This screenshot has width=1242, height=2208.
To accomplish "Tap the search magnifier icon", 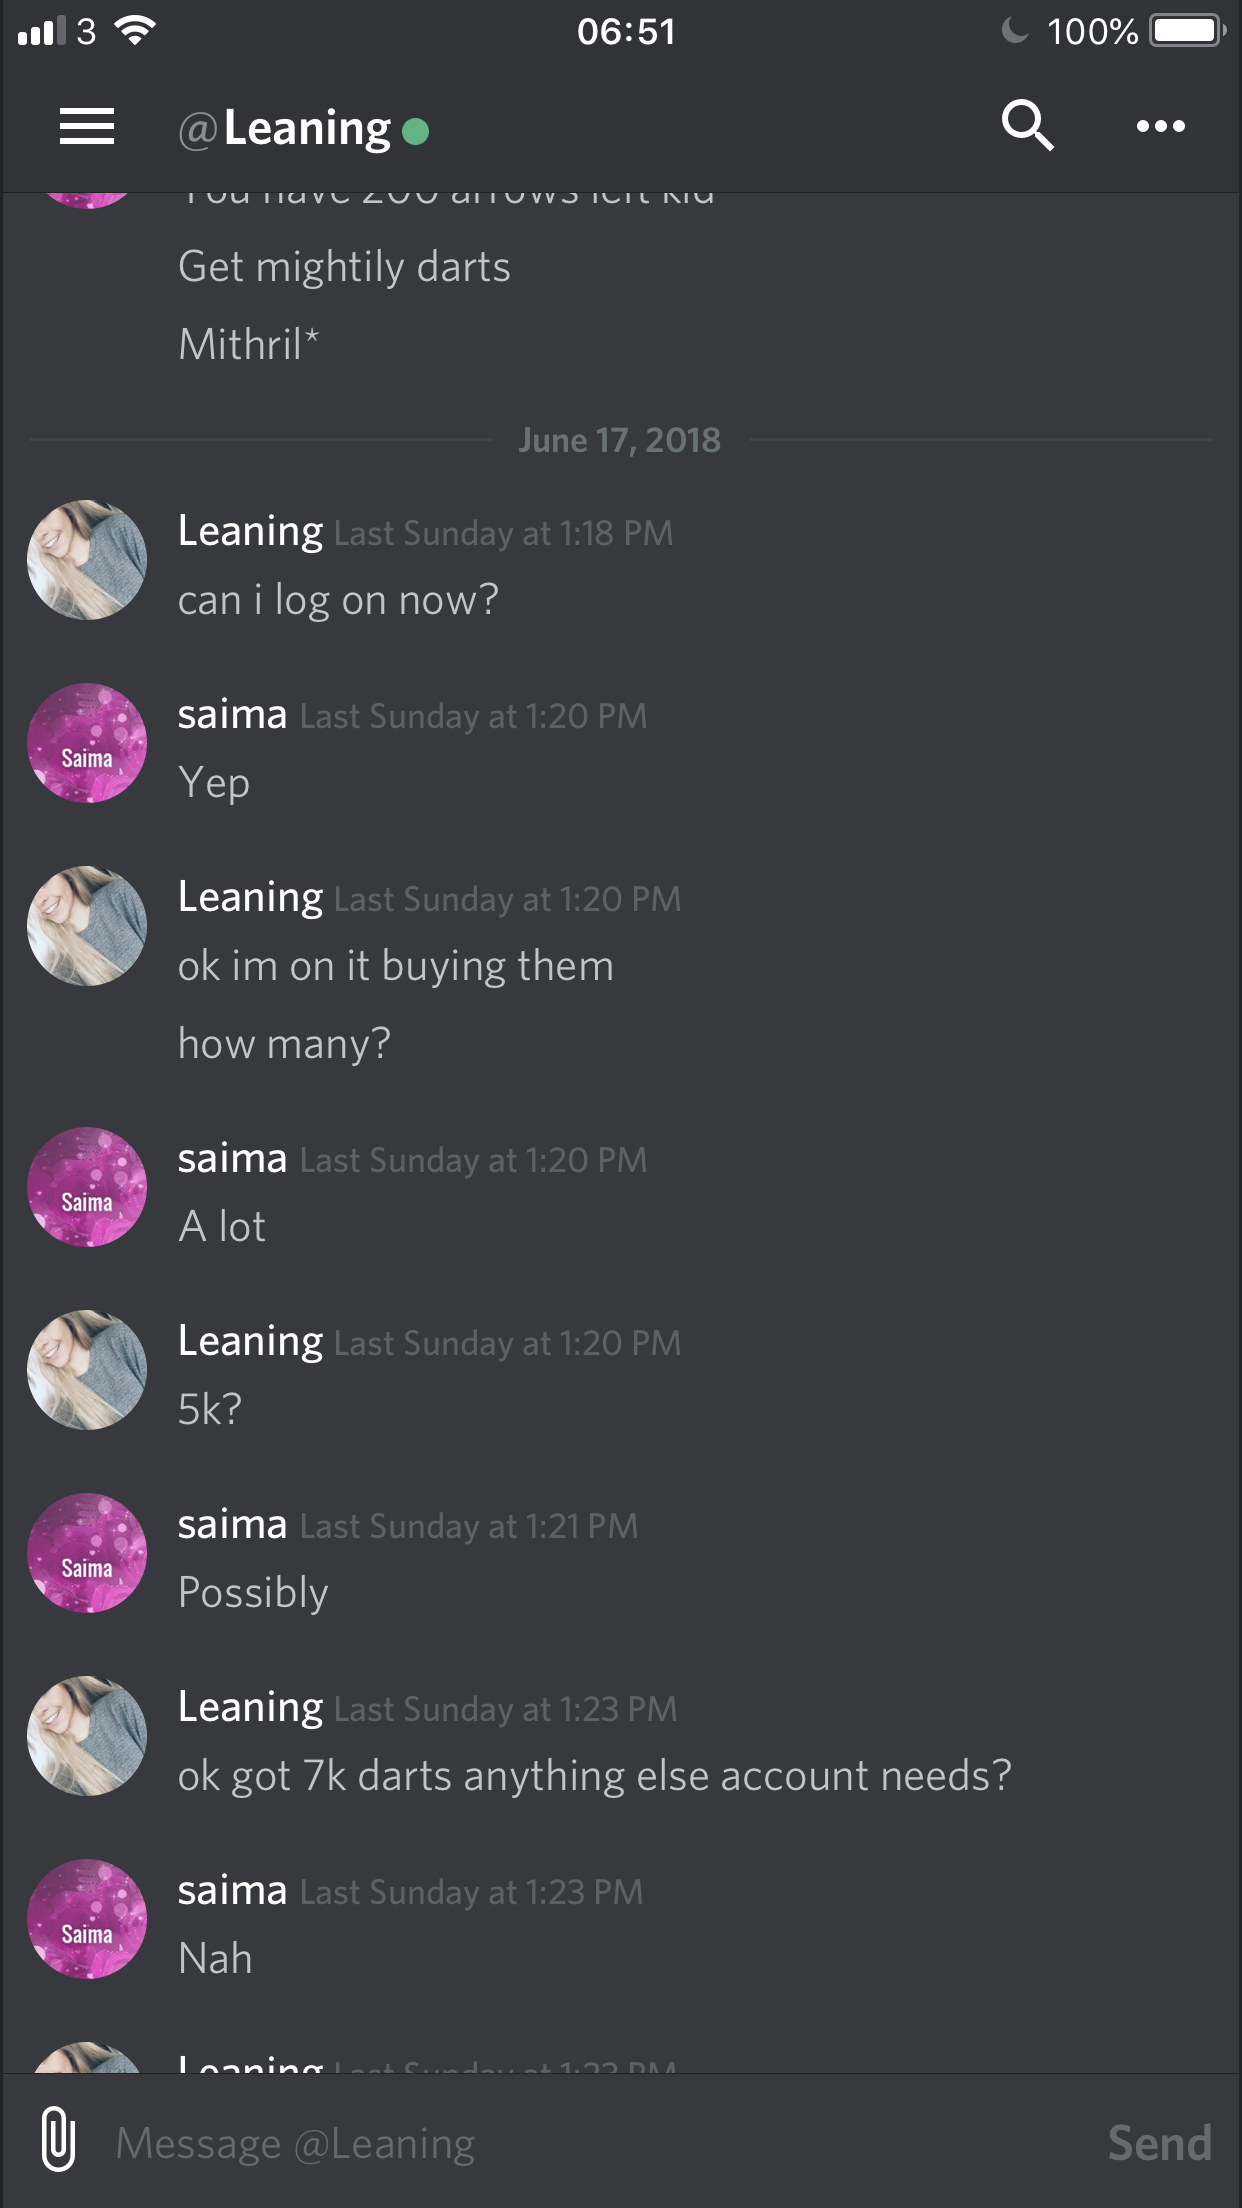I will pyautogui.click(x=1028, y=126).
